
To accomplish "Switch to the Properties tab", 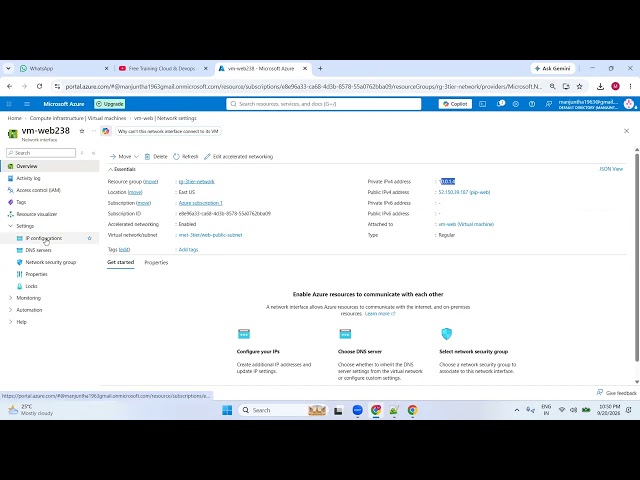I will coord(156,262).
